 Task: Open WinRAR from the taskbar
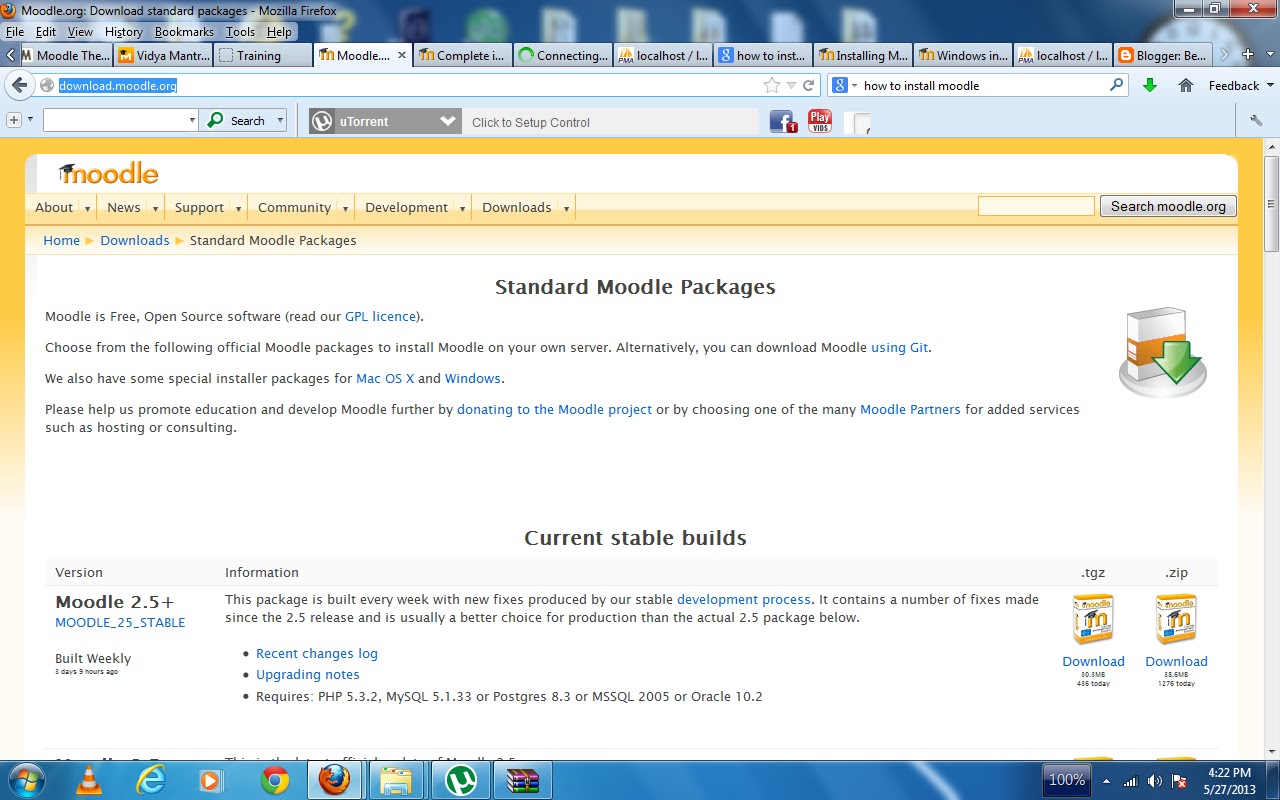click(x=522, y=779)
